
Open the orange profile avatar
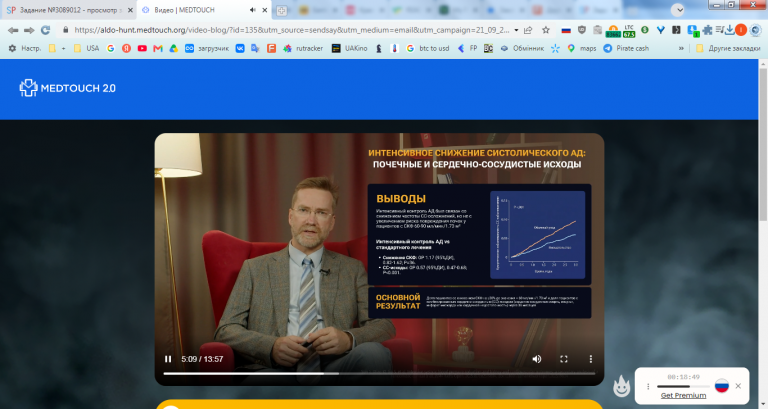point(741,30)
